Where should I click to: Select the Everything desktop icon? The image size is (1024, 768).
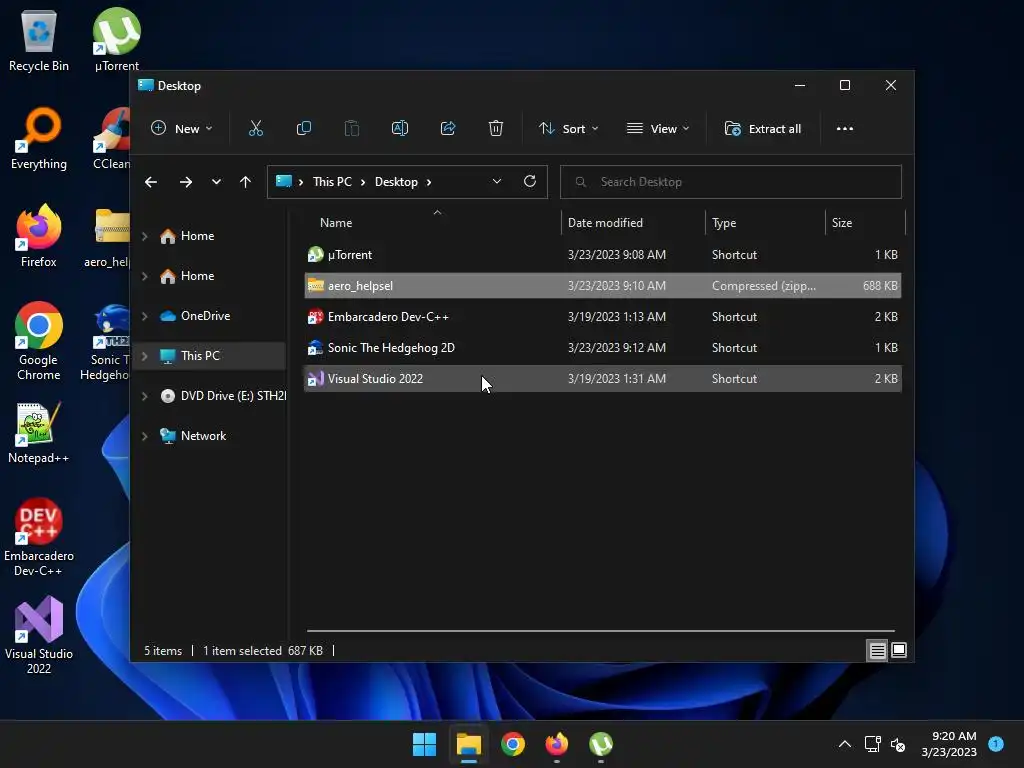point(39,138)
